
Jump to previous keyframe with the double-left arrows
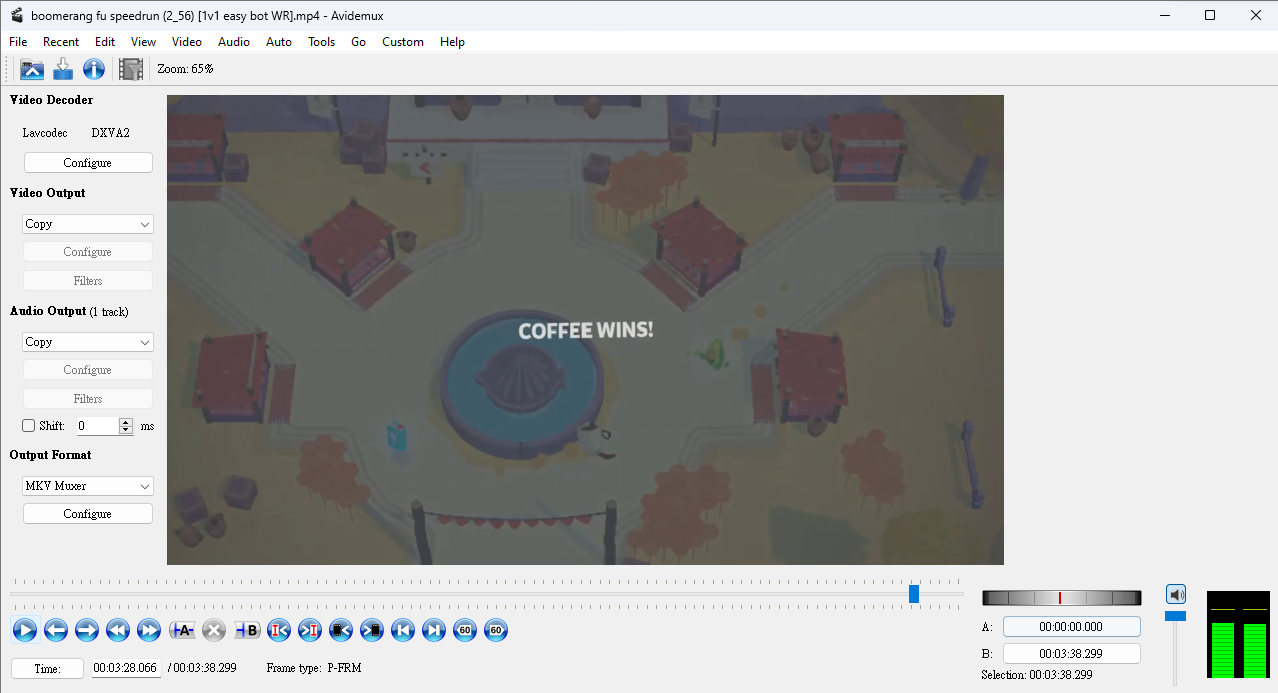click(118, 630)
